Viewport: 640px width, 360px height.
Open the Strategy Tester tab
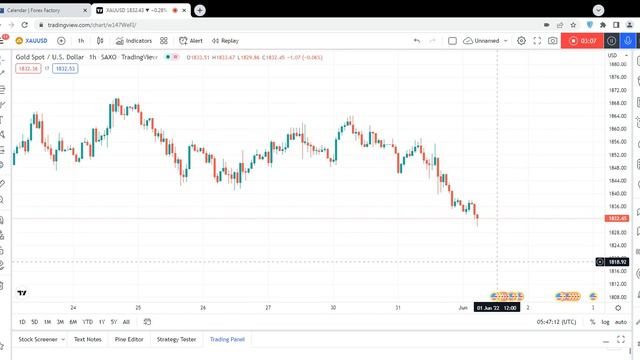click(x=176, y=339)
